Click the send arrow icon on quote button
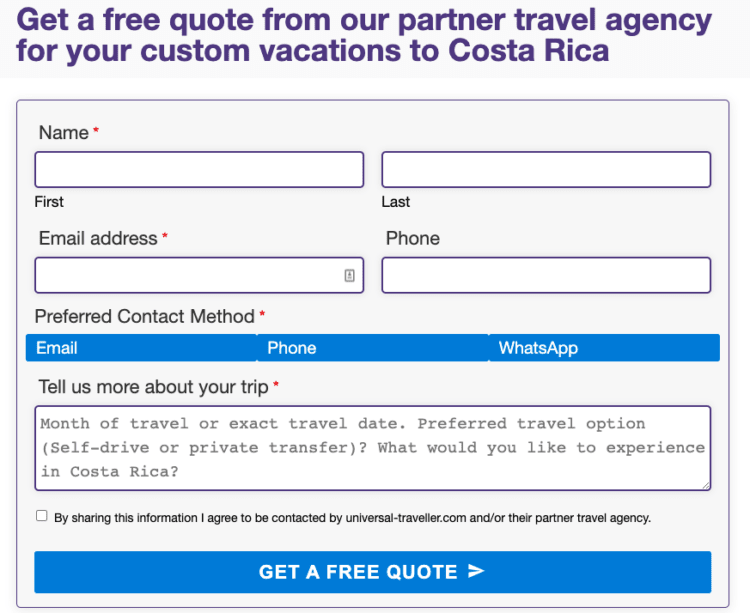Screen dimensions: 750x613 click(x=476, y=571)
